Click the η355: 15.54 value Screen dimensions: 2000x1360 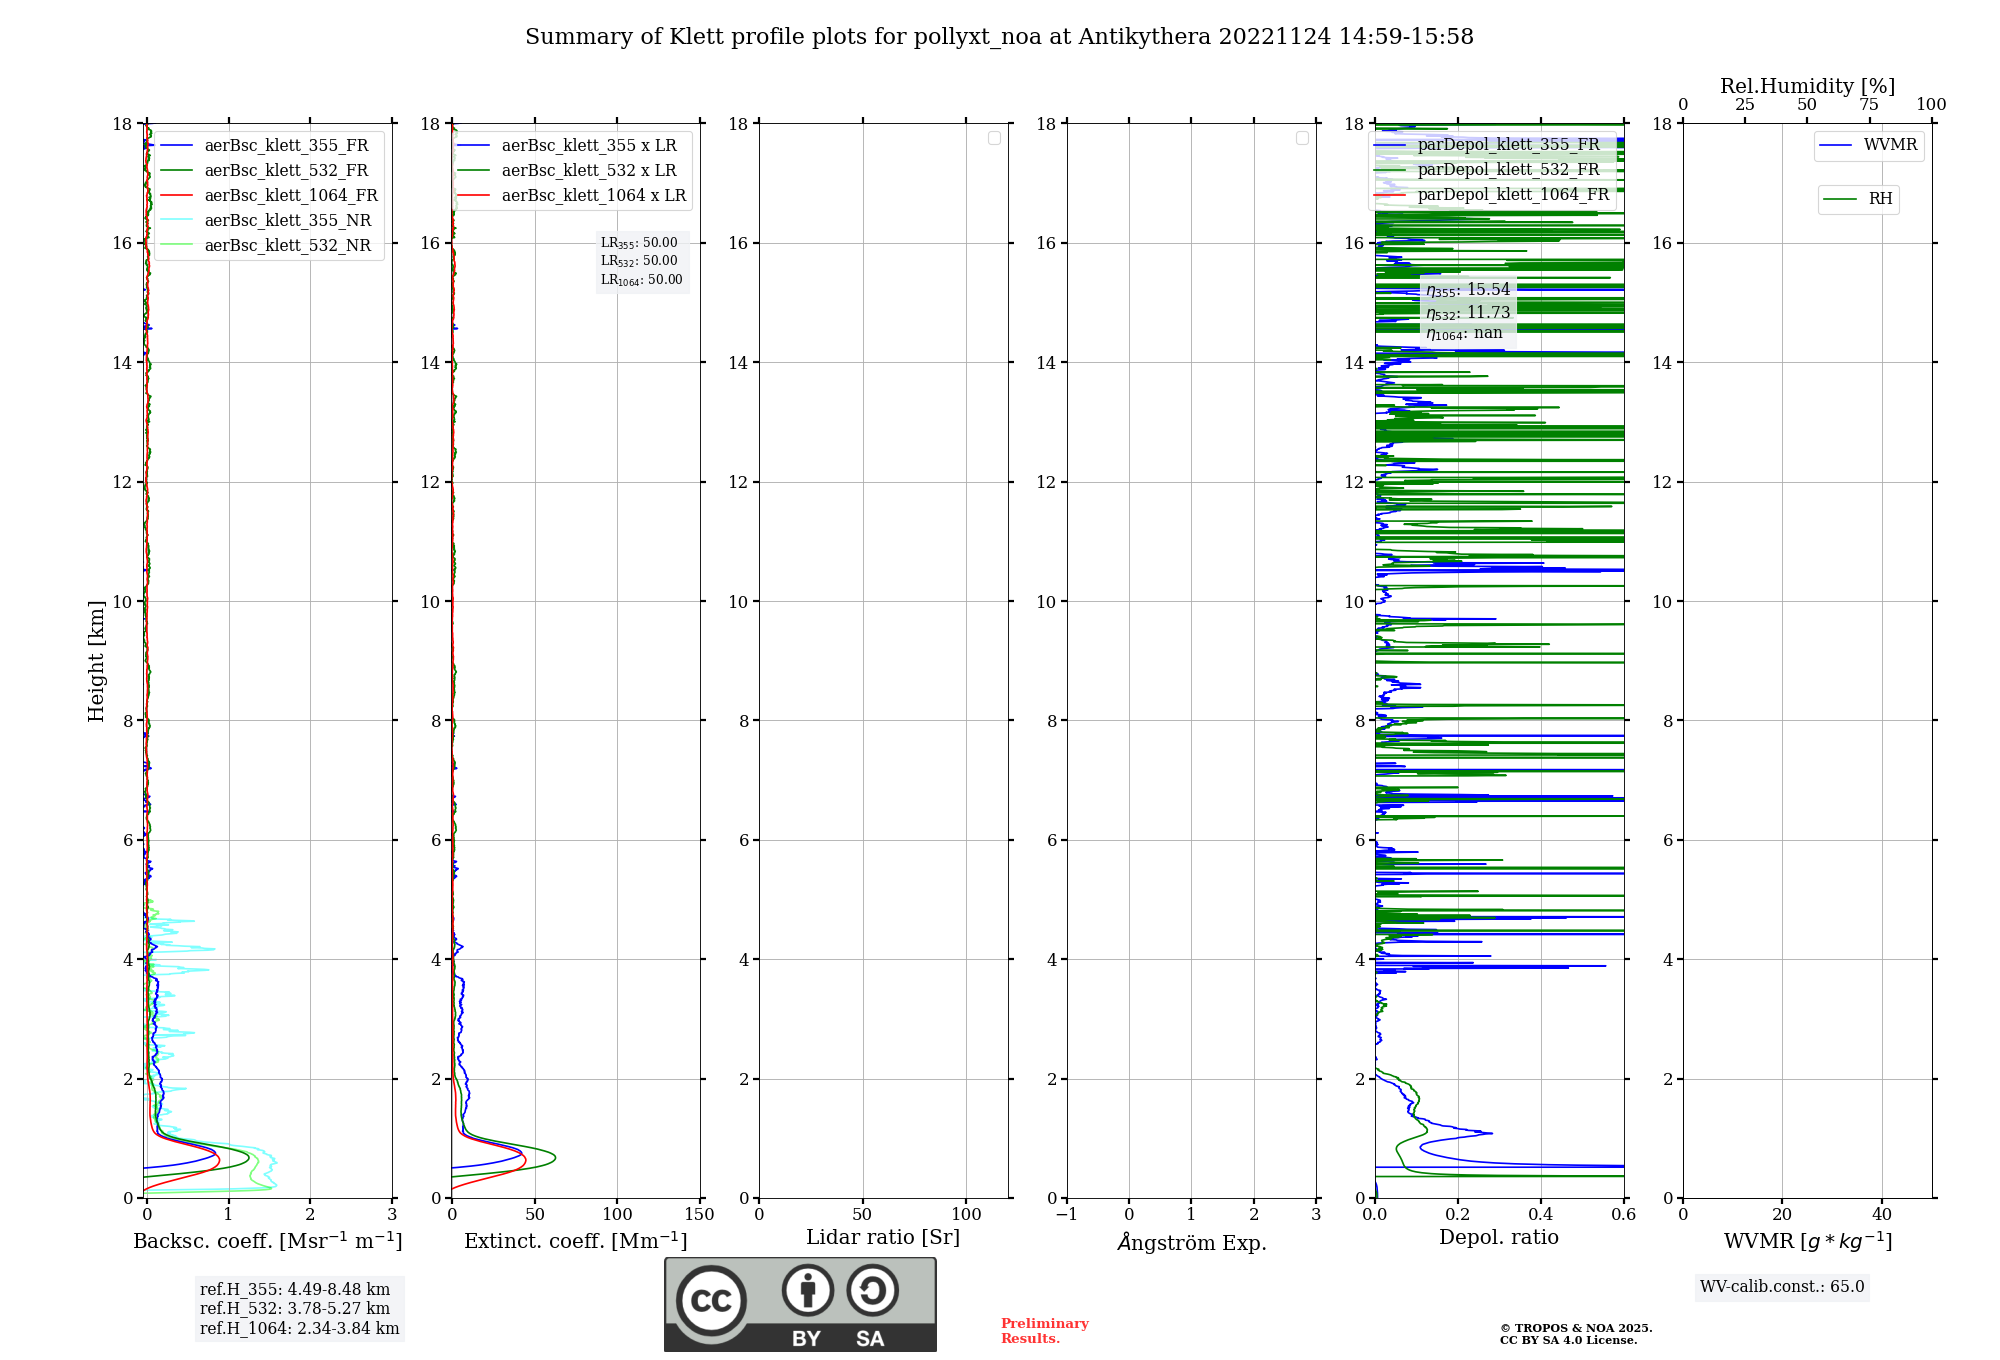pyautogui.click(x=1468, y=290)
